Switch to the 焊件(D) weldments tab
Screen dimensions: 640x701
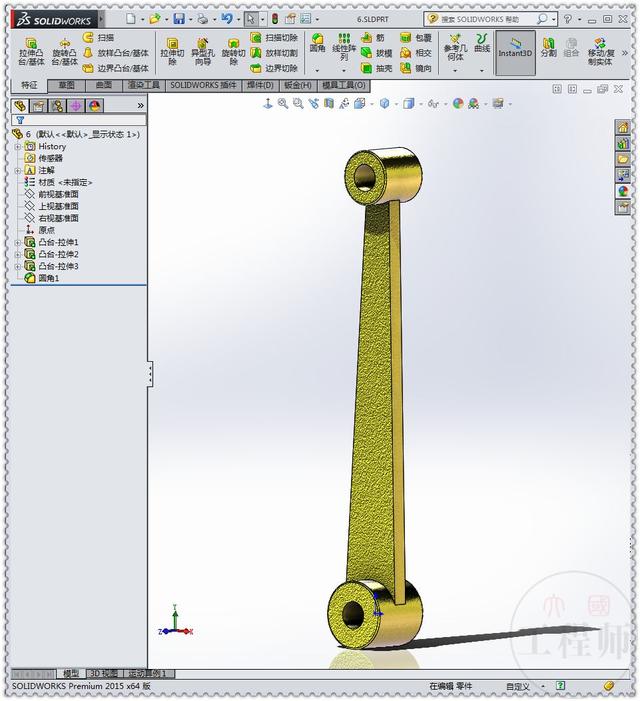coord(261,85)
